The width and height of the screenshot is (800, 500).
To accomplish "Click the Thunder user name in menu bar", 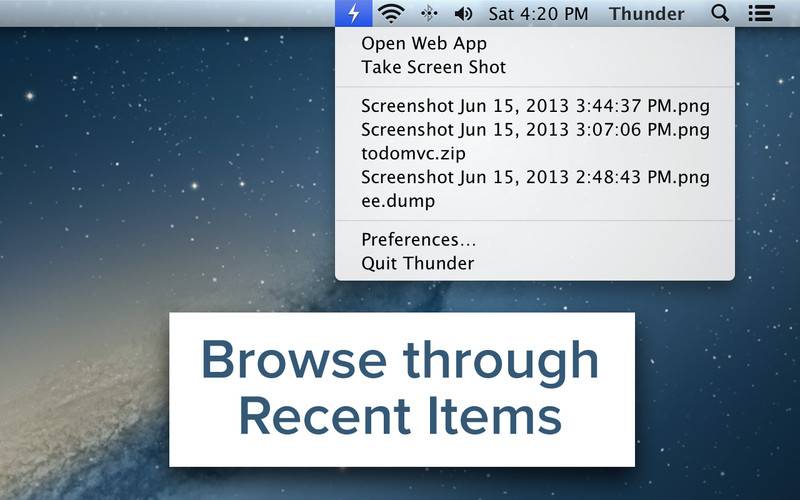I will (646, 14).
